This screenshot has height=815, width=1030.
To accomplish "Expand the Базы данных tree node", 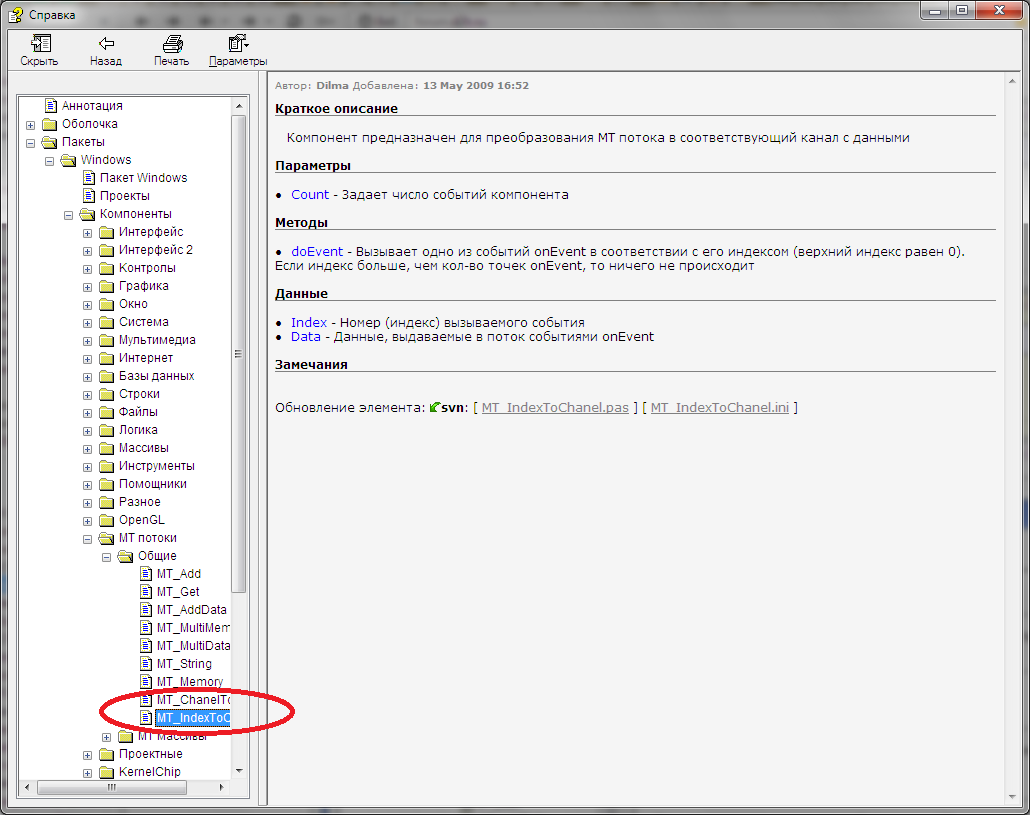I will 88,376.
